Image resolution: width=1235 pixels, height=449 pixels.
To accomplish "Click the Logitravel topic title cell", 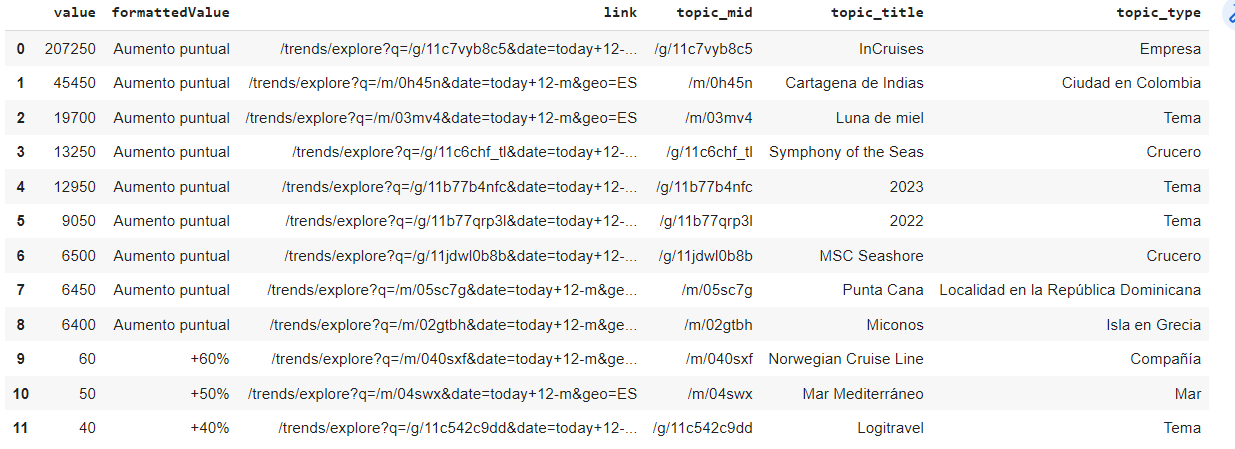I will tap(890, 428).
